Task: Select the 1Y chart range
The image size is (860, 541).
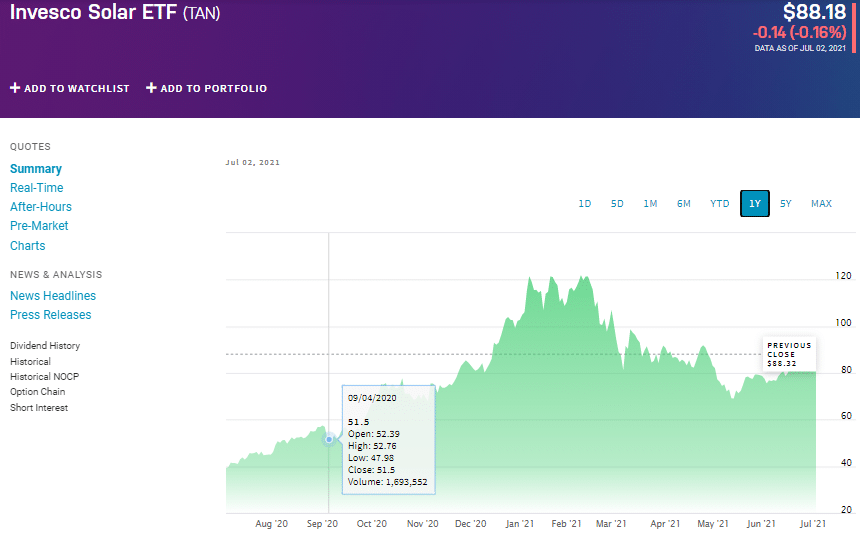Action: (755, 204)
